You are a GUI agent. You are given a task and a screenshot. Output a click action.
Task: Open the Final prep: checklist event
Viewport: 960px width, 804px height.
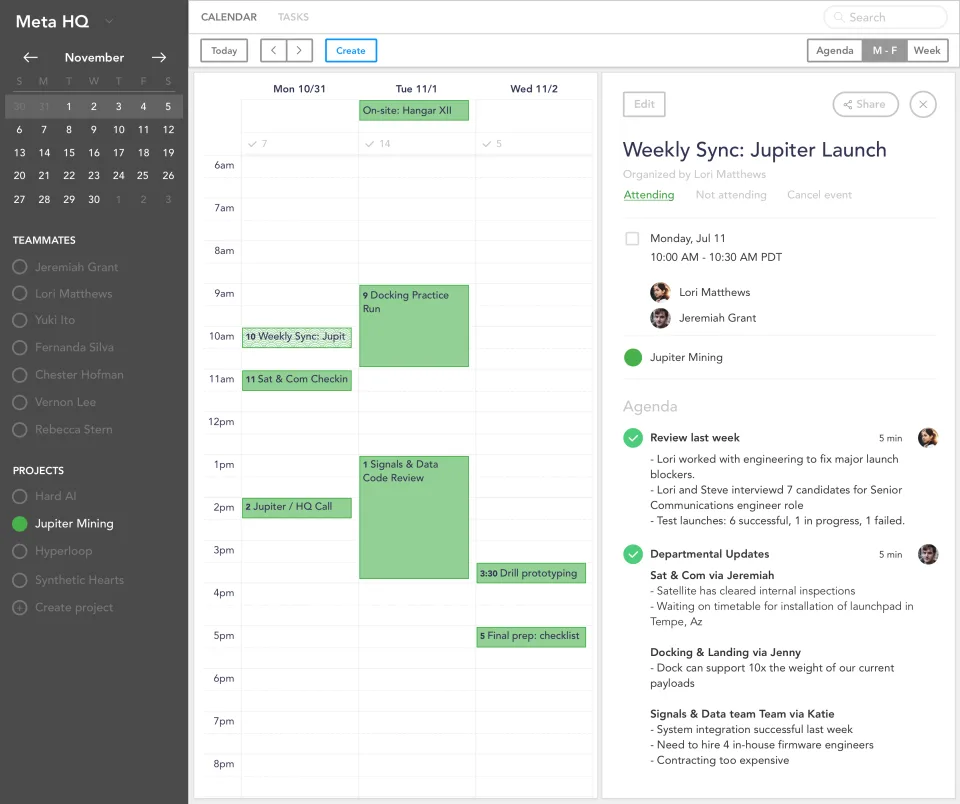[531, 636]
